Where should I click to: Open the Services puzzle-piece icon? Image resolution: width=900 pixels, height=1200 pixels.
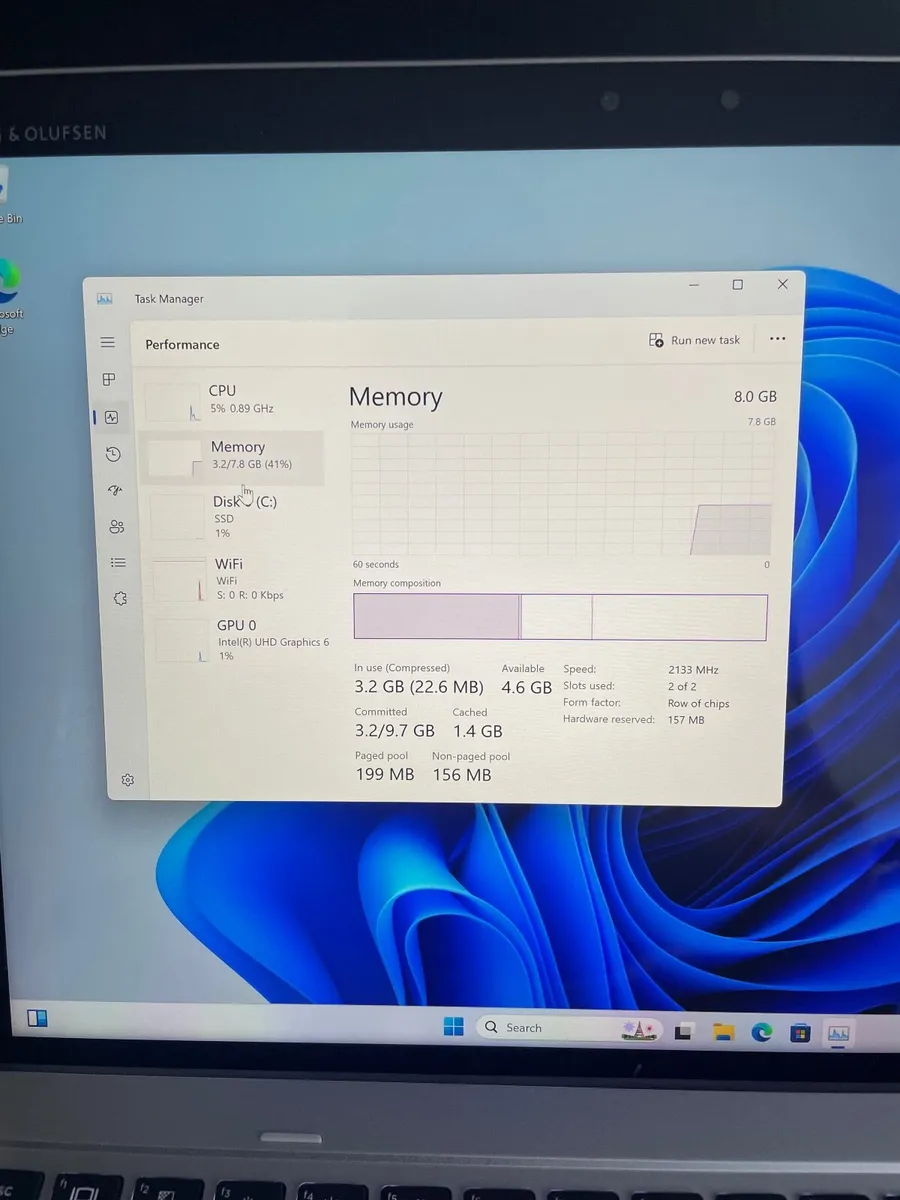coord(120,599)
